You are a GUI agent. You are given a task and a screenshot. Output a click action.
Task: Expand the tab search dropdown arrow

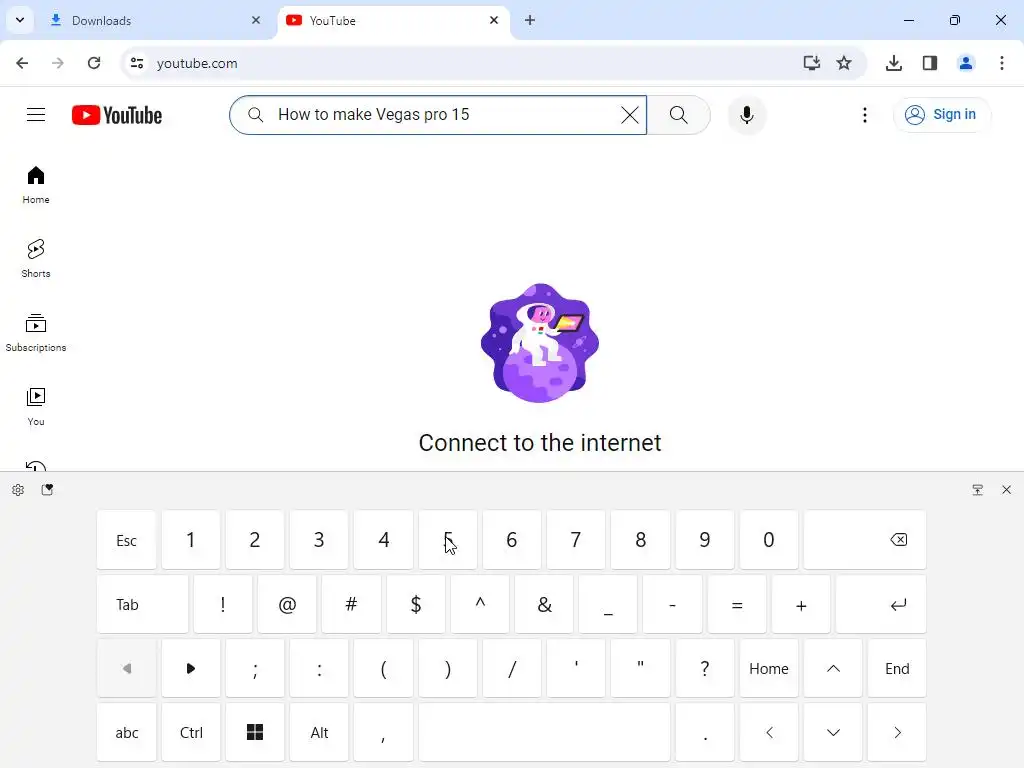click(20, 20)
